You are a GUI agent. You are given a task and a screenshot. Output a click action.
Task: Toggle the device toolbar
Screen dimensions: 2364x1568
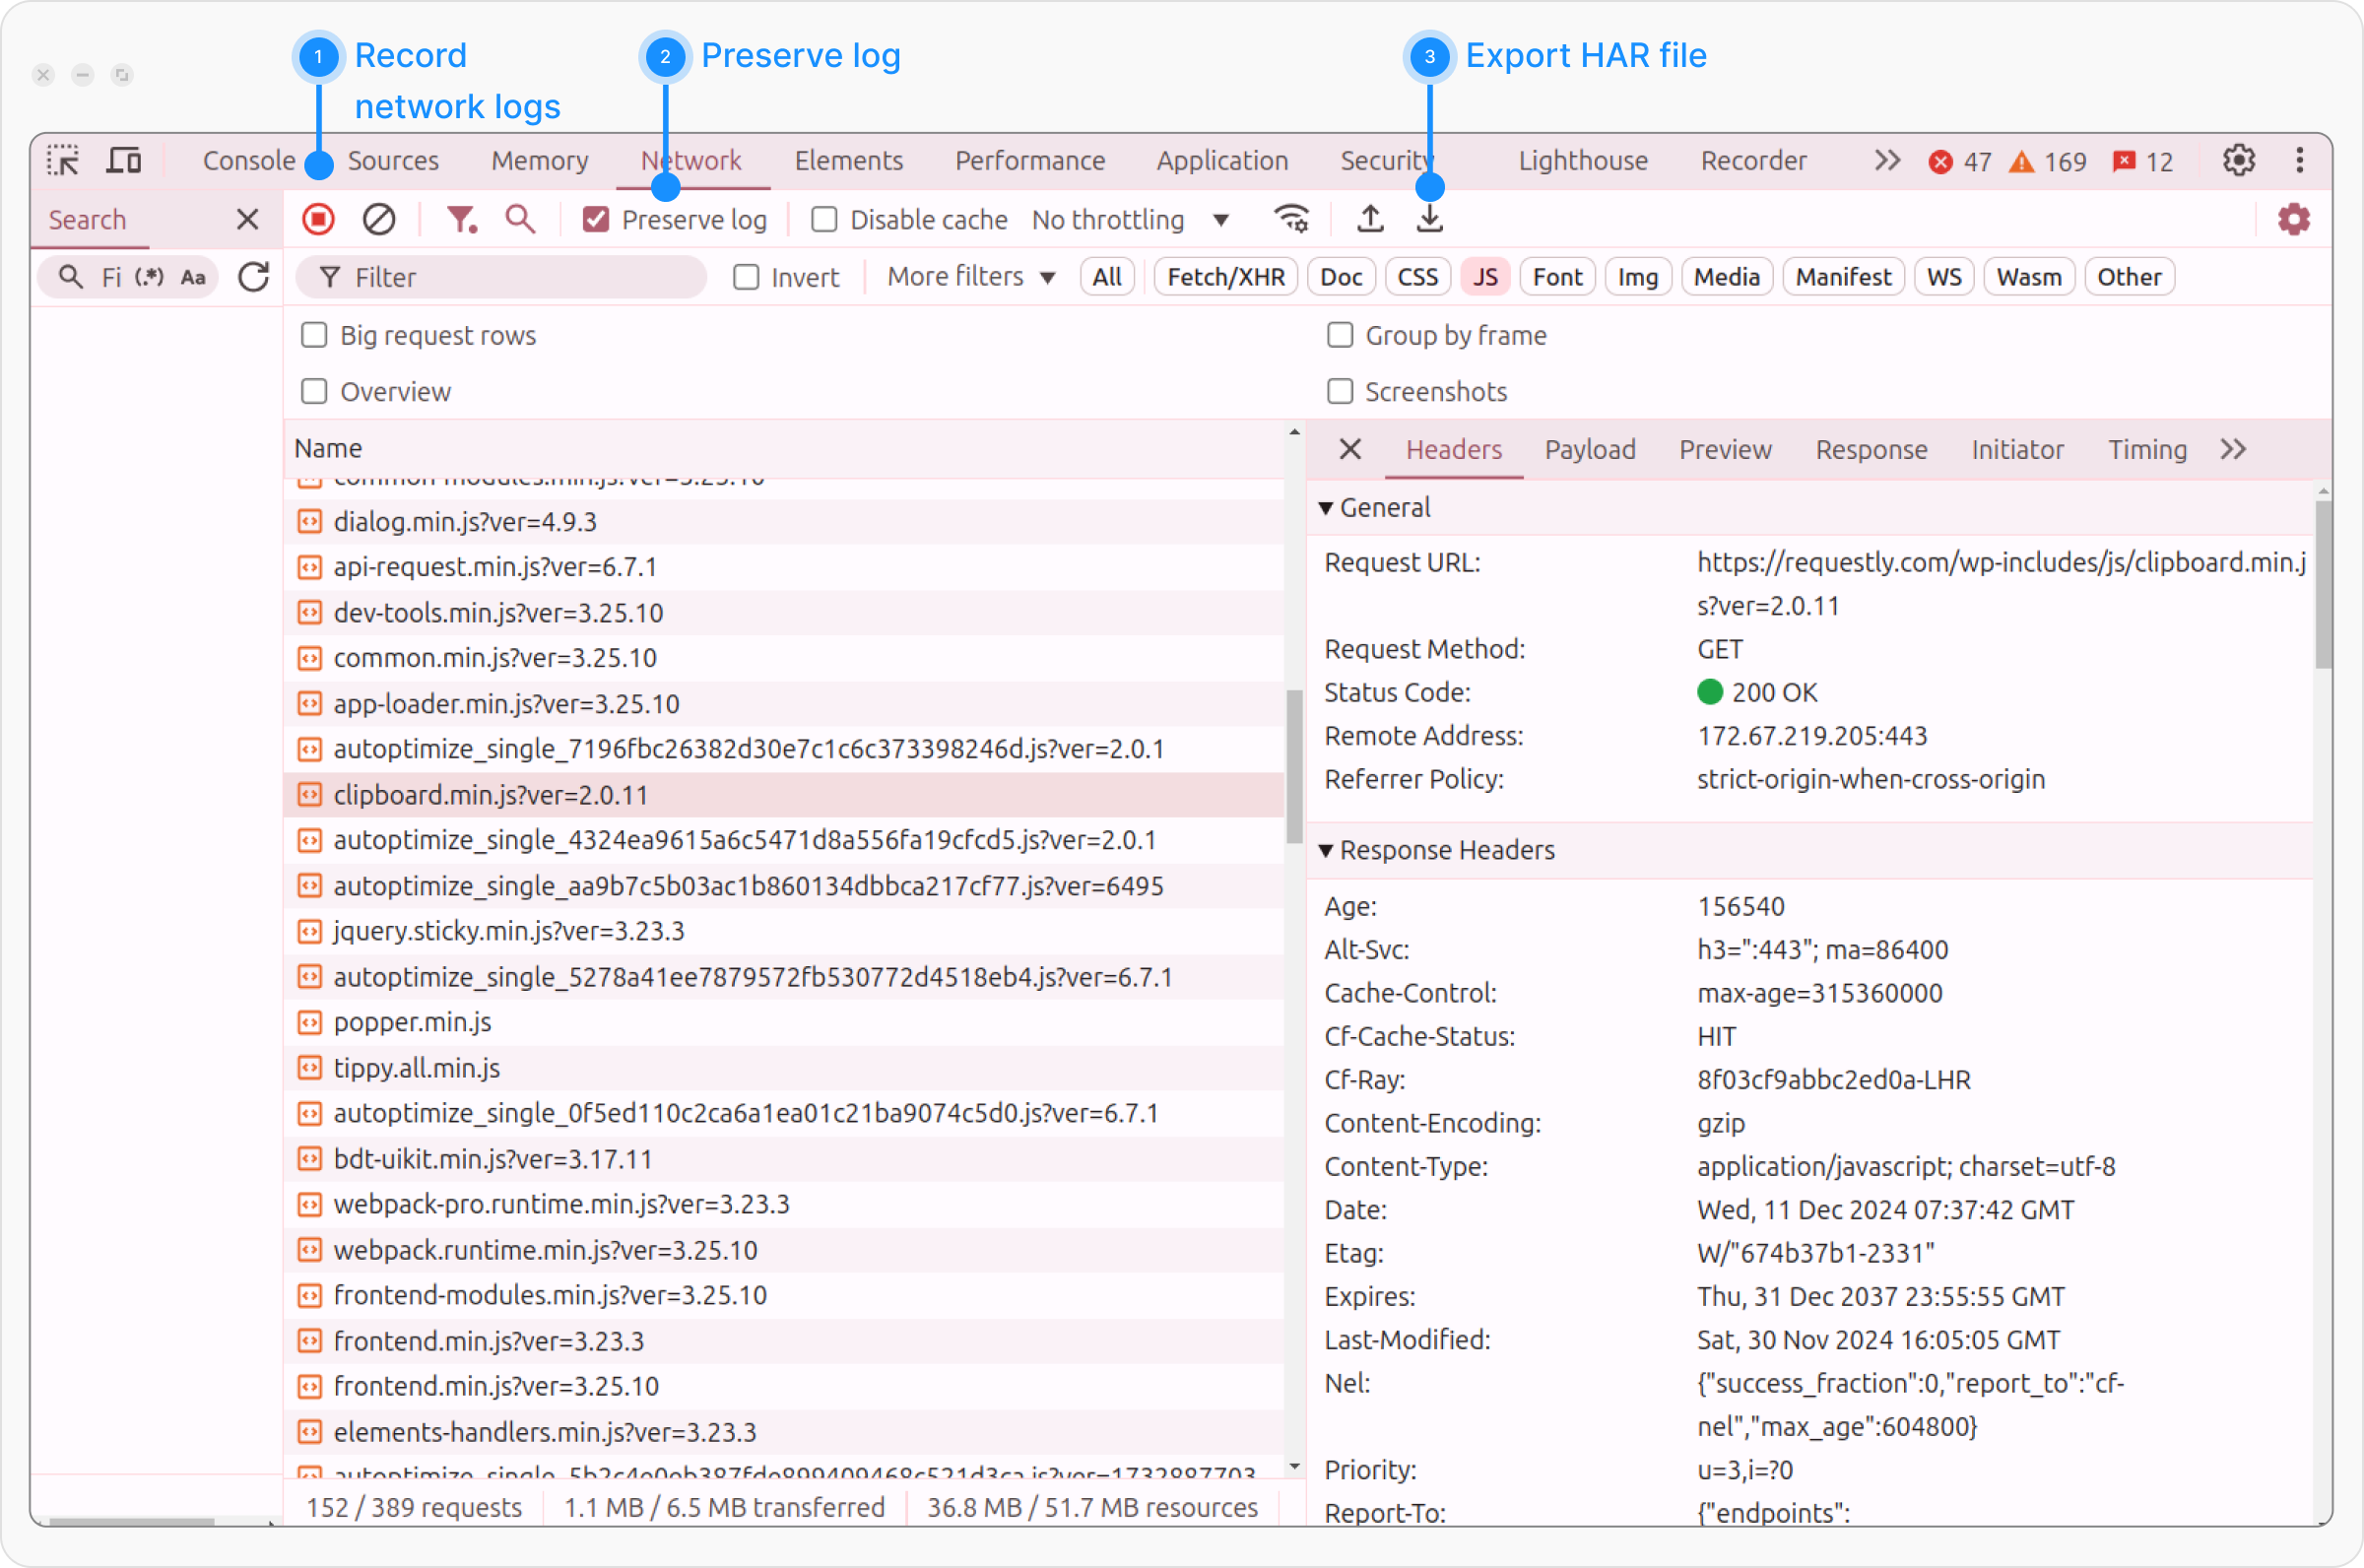[x=122, y=160]
